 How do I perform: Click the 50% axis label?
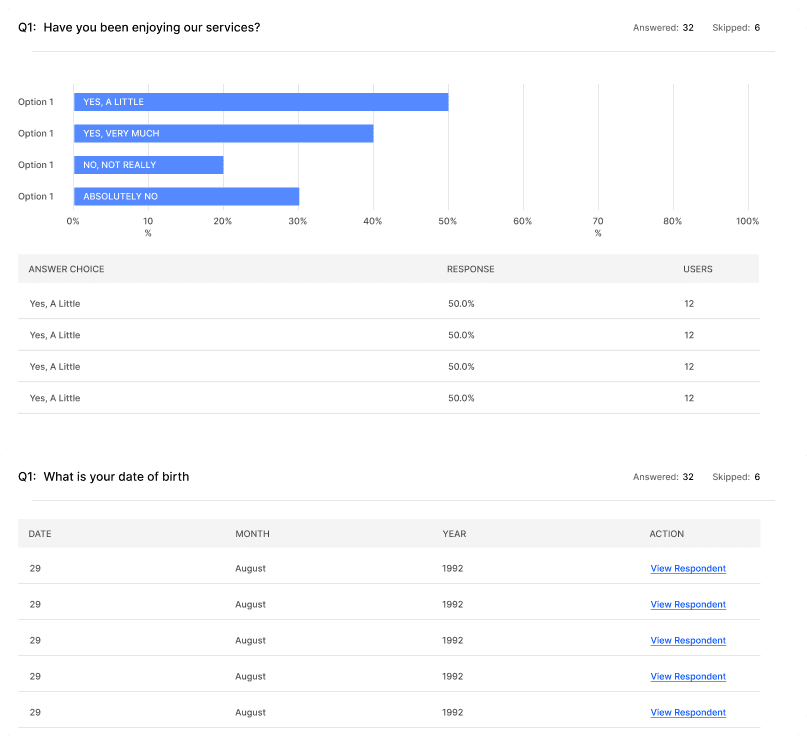pos(448,221)
